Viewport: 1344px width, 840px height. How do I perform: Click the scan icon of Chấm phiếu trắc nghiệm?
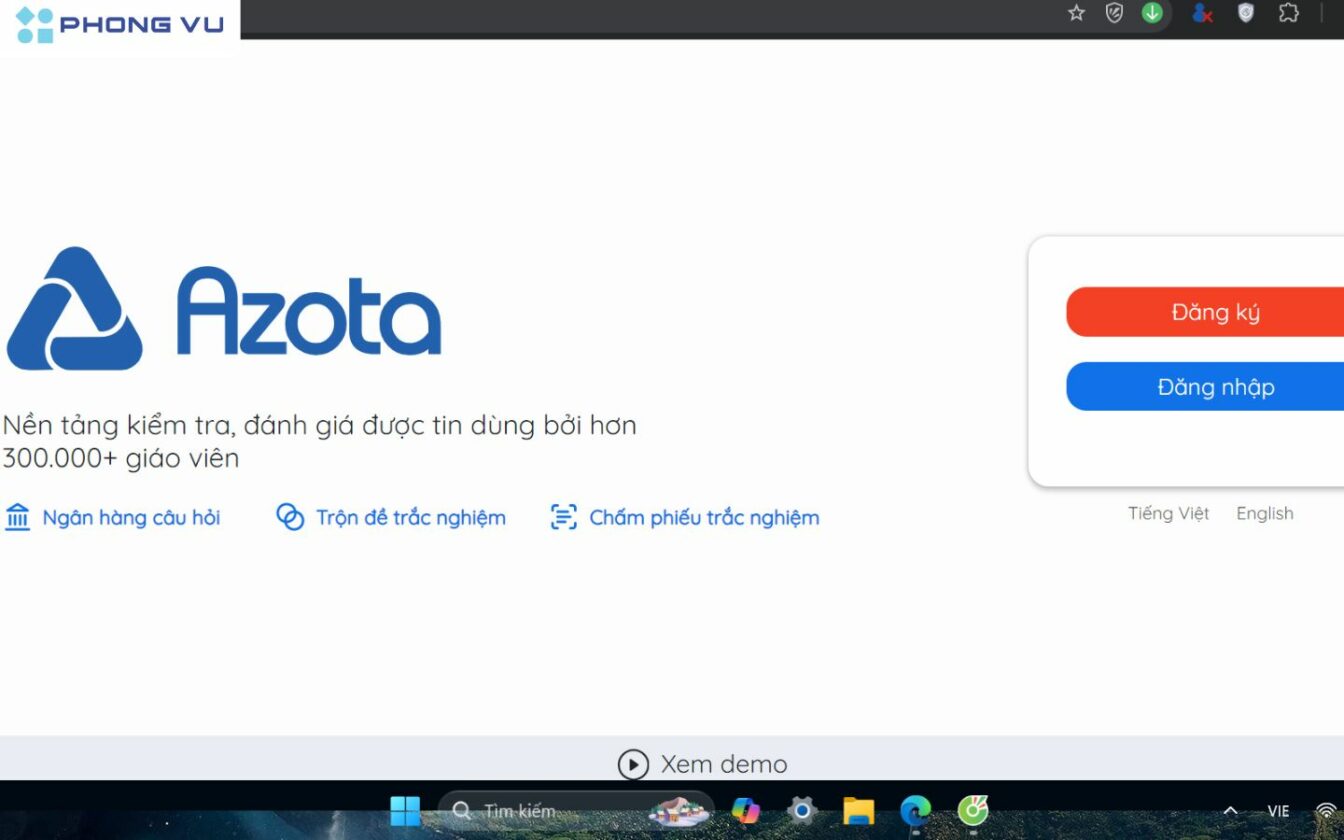pyautogui.click(x=564, y=517)
